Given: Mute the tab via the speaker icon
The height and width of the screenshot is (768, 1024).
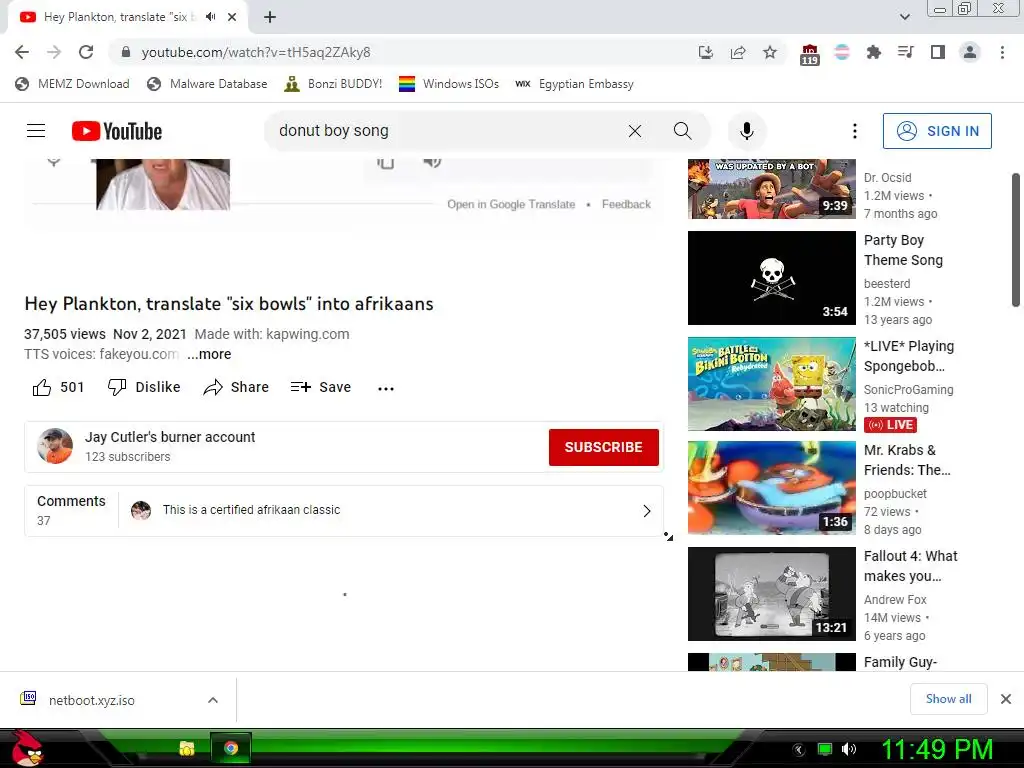Looking at the screenshot, I should pyautogui.click(x=210, y=17).
